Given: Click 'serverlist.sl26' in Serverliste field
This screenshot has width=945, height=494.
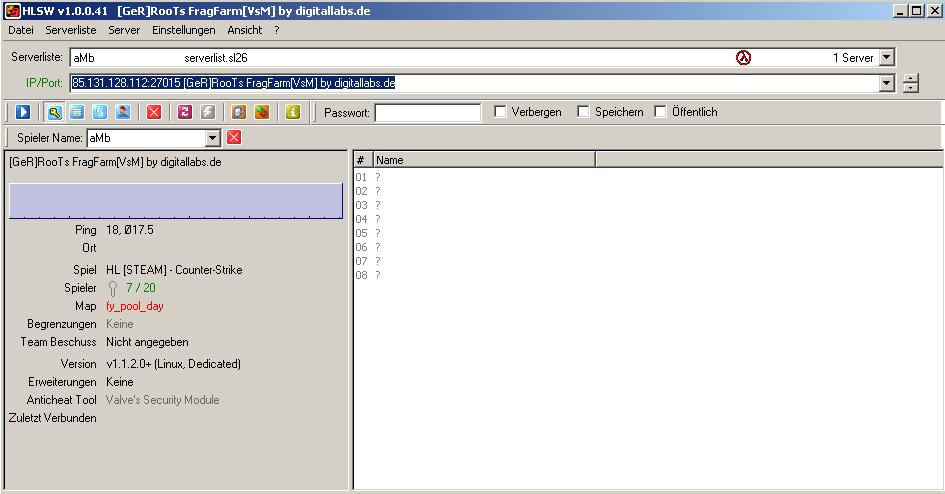Looking at the screenshot, I should point(216,58).
